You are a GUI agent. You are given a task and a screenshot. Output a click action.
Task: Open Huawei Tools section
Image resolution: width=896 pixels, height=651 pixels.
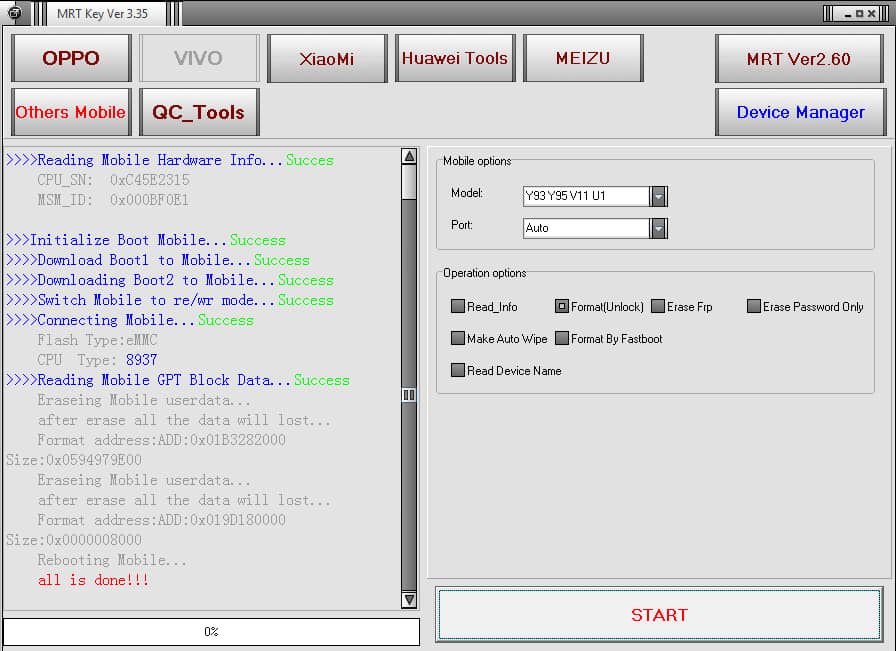(455, 58)
